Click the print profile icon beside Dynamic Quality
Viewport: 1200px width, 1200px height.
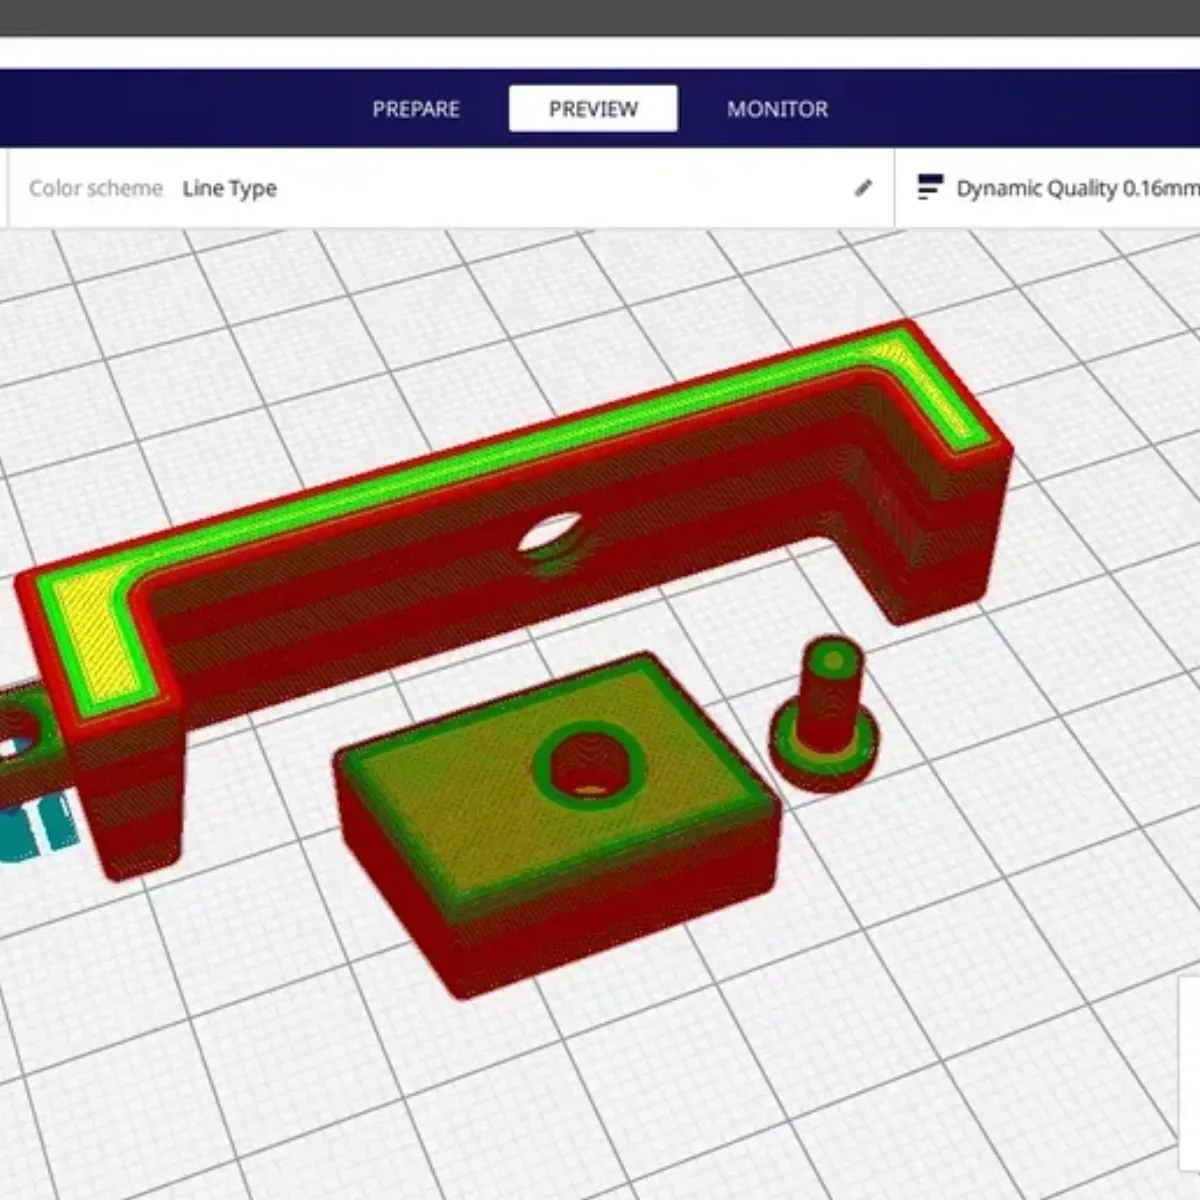pyautogui.click(x=929, y=187)
